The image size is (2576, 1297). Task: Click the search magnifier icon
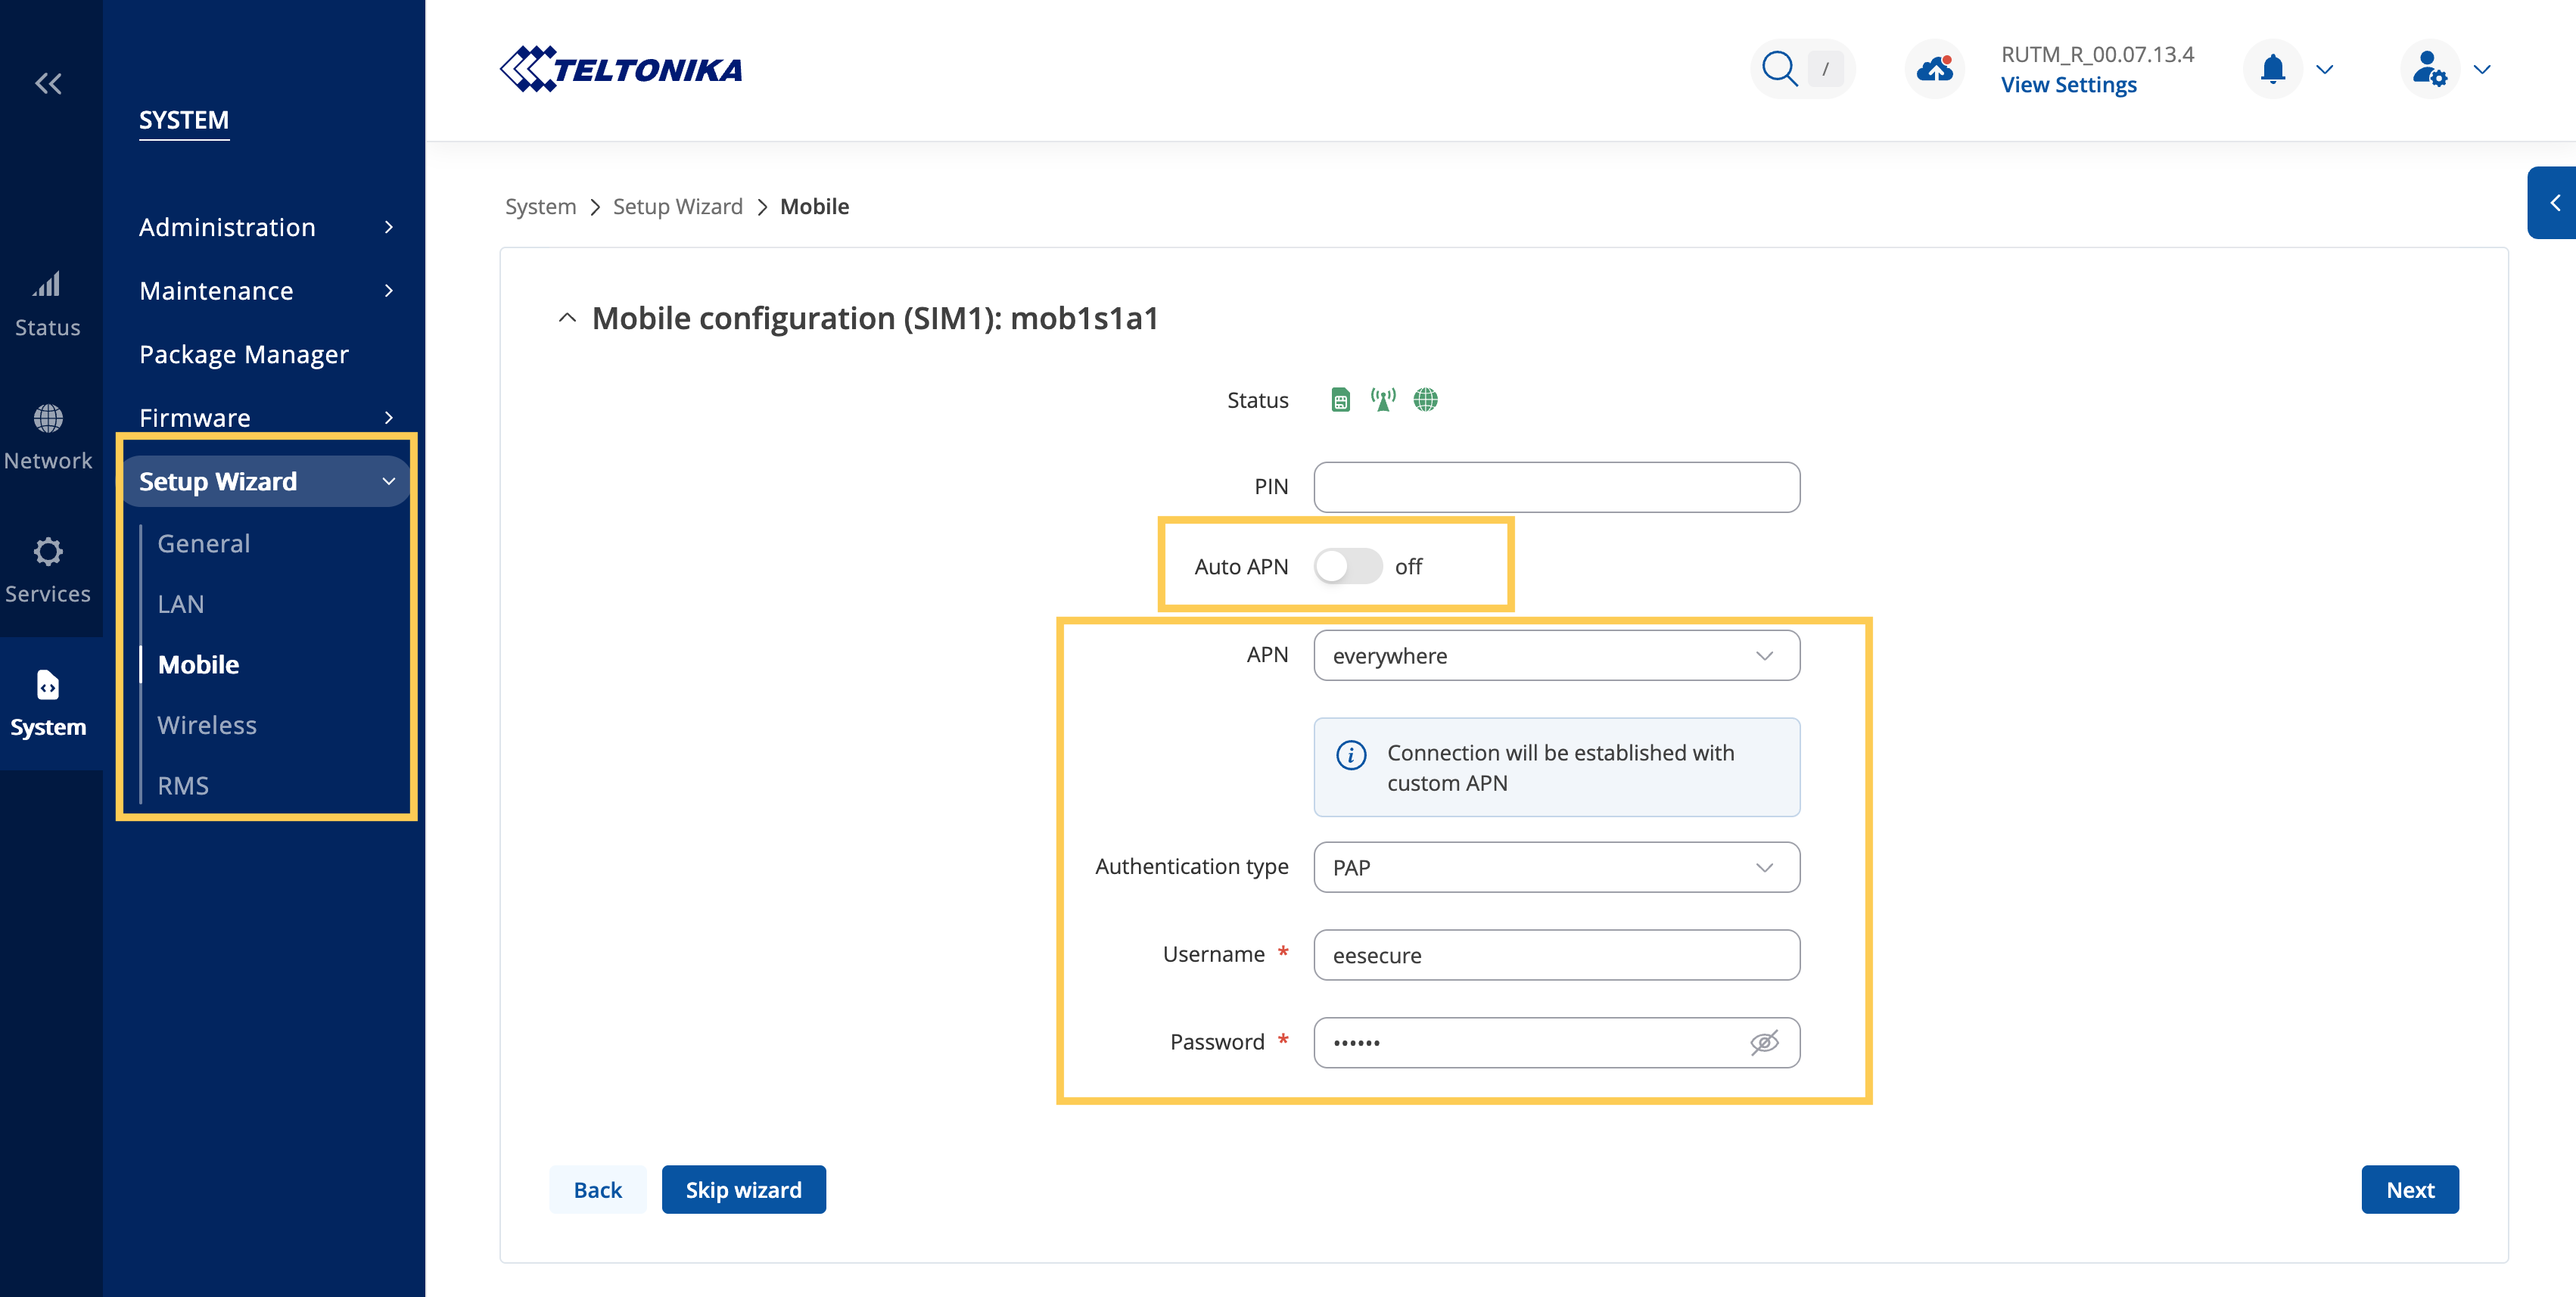click(x=1779, y=69)
